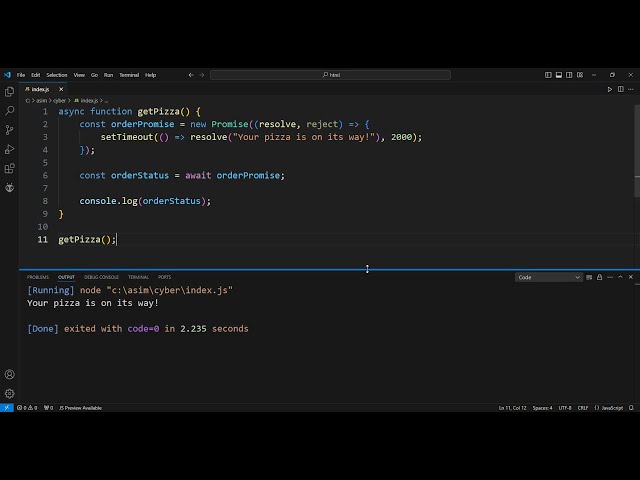Click line number 6 in gutter

coord(45,176)
